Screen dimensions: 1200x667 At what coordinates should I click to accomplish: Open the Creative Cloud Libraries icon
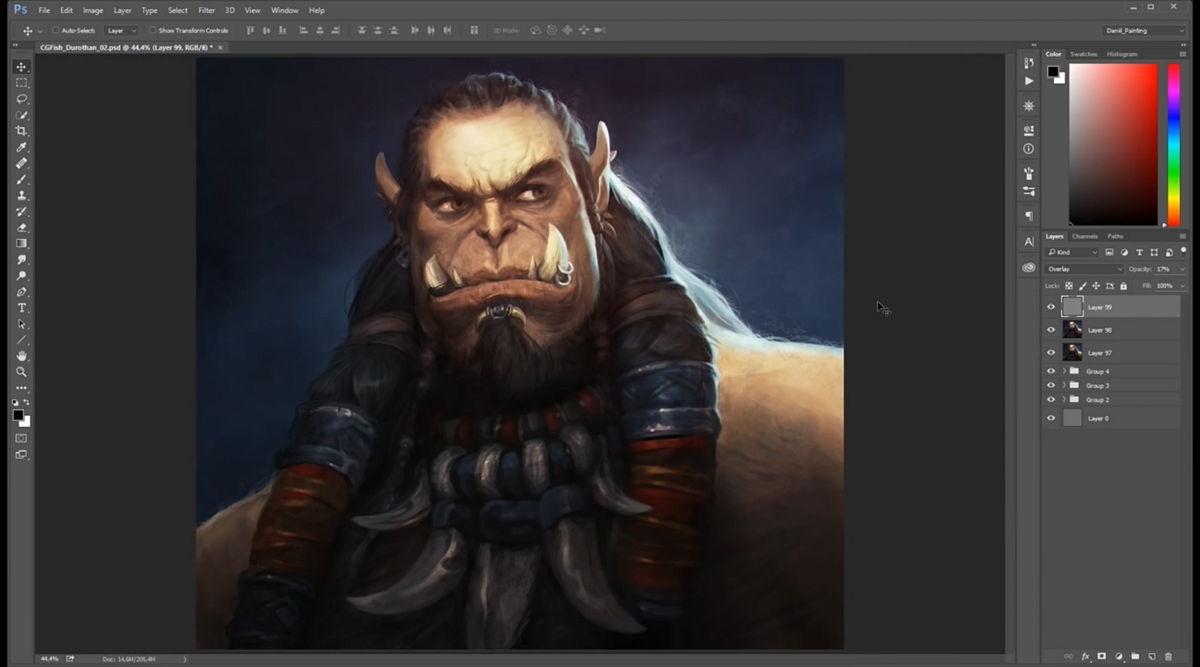click(x=1029, y=267)
